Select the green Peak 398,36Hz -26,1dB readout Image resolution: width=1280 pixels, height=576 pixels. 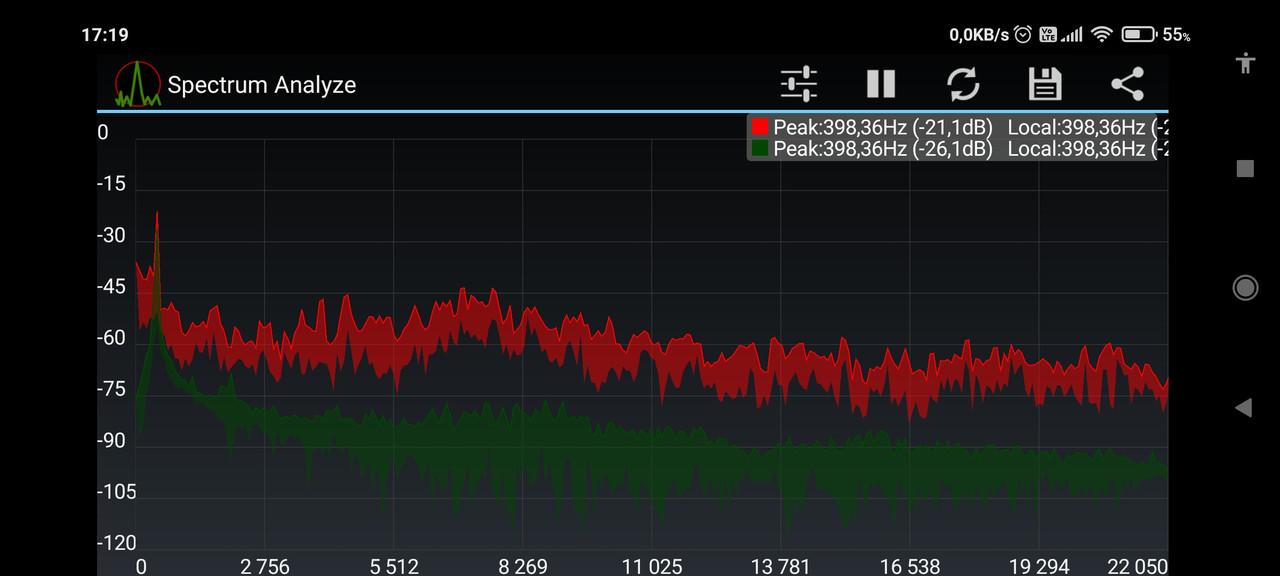pos(883,148)
